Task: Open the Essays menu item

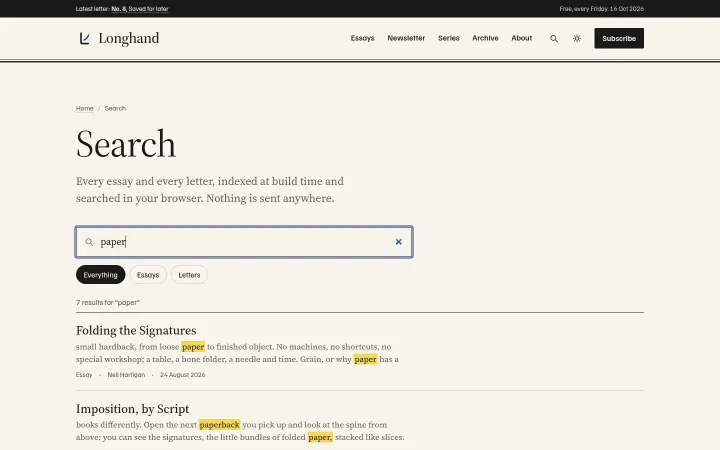Action: 362,38
